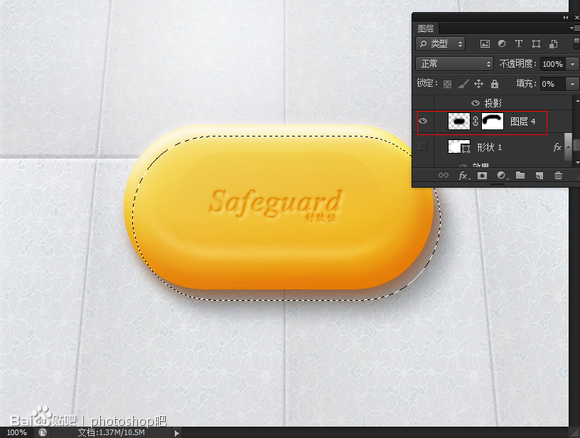Toggle the 投影 effect eye icon
This screenshot has height=438, width=580.
point(475,103)
